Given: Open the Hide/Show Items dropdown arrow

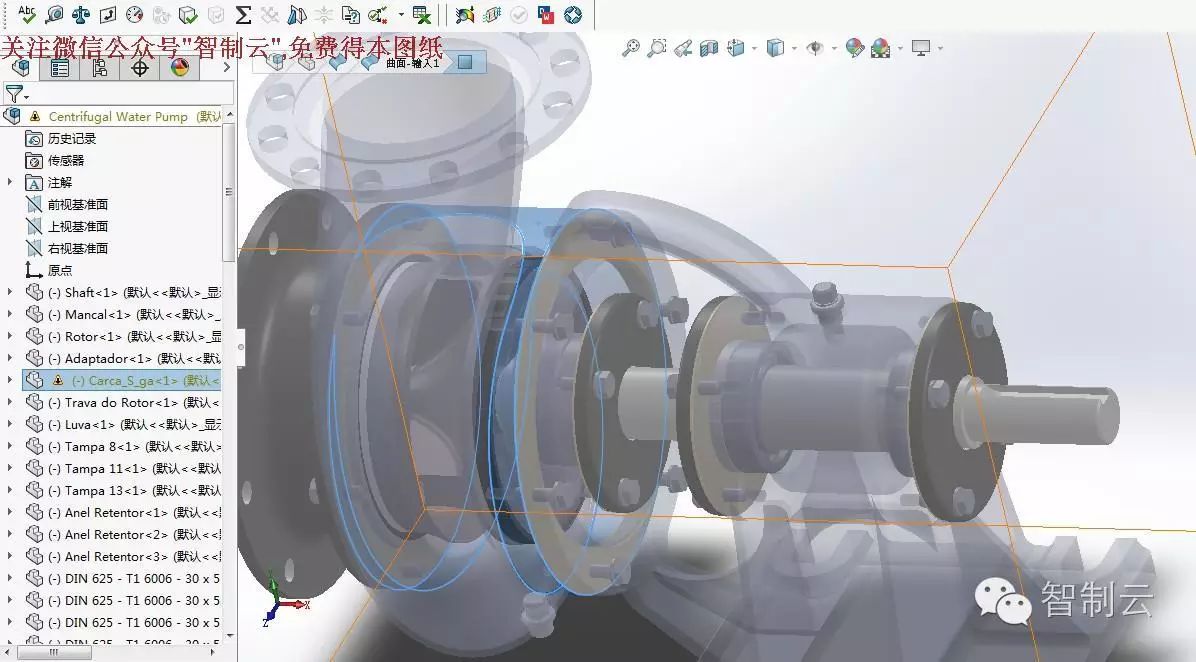Looking at the screenshot, I should pyautogui.click(x=834, y=49).
